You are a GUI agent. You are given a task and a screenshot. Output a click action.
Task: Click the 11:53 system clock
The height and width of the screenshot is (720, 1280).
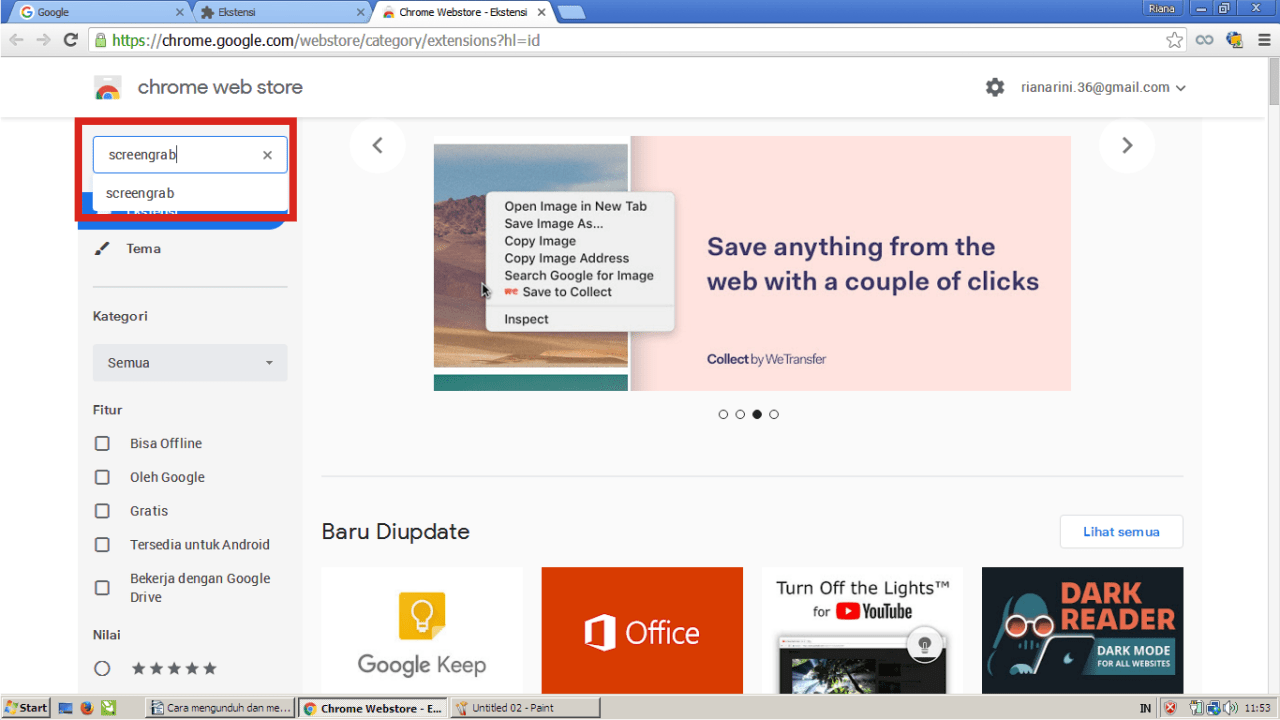click(x=1257, y=708)
